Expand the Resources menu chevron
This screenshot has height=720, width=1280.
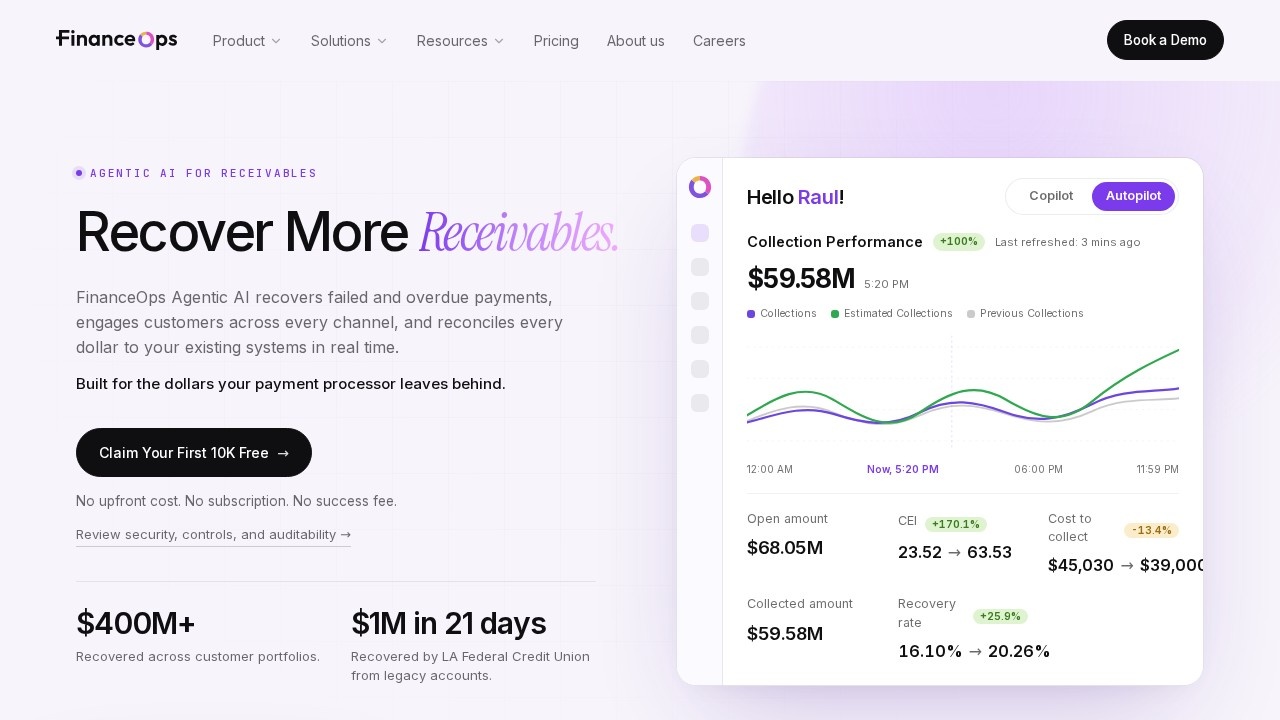point(499,41)
